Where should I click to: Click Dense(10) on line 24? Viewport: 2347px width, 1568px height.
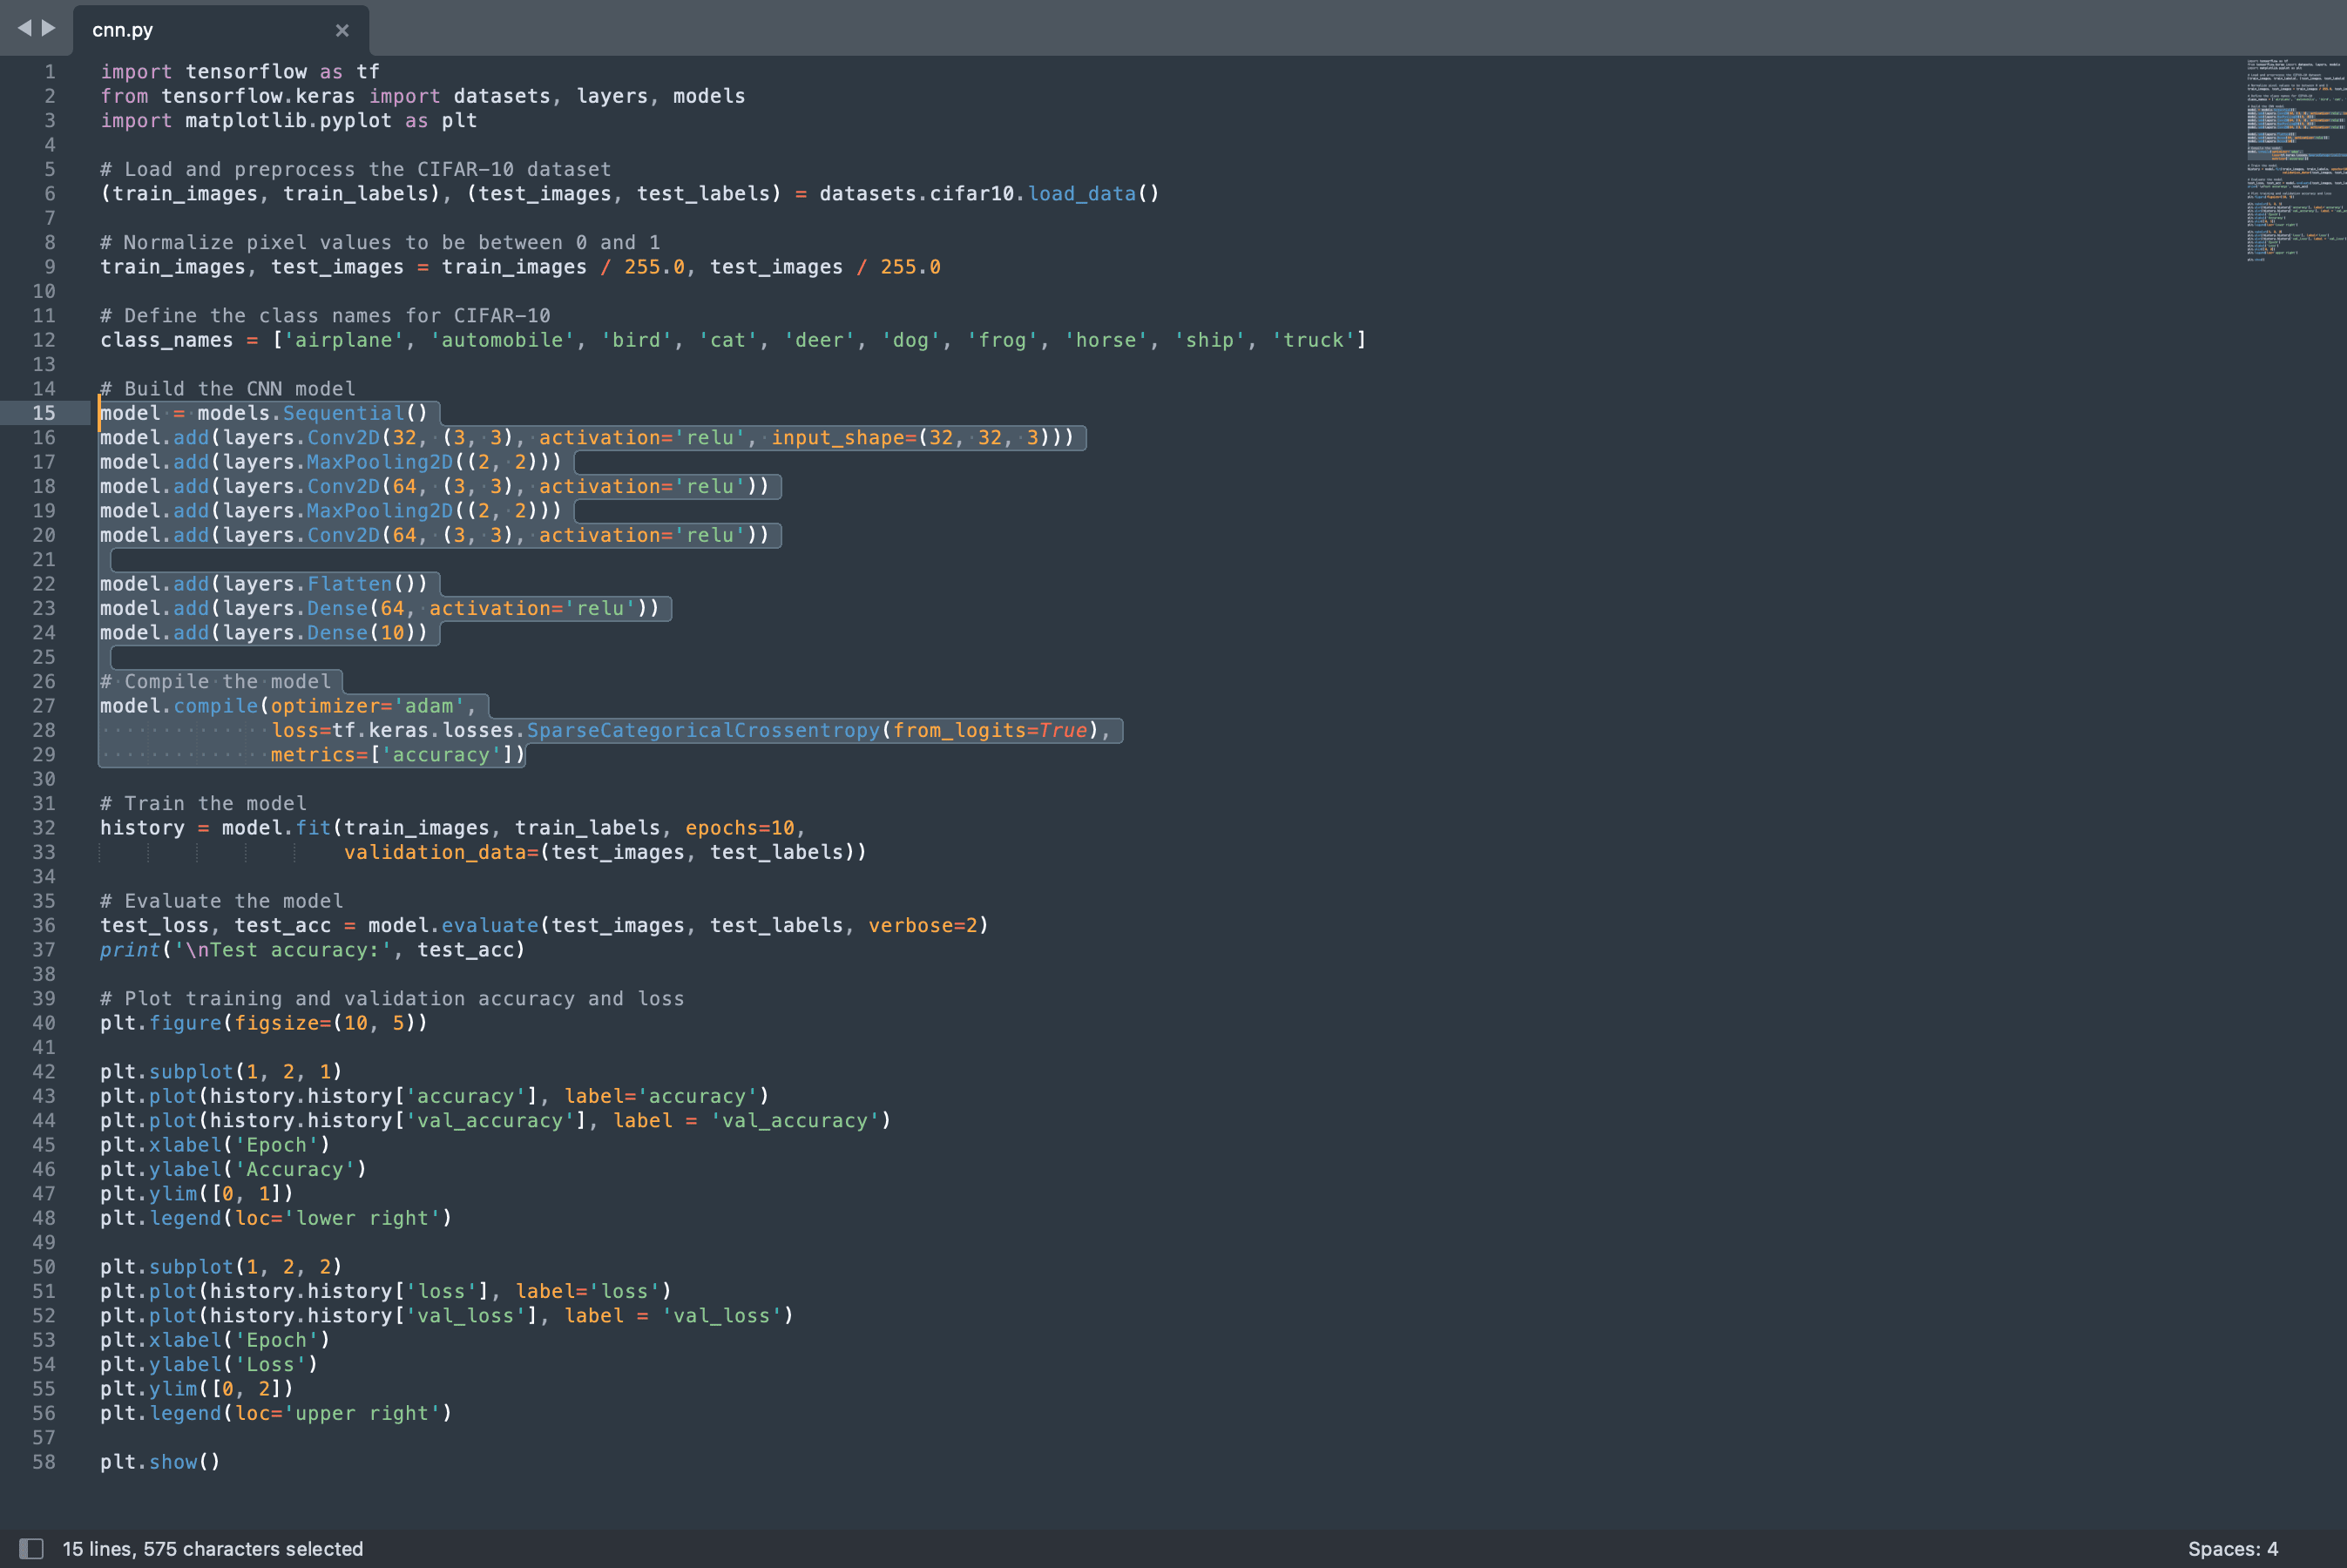(x=361, y=633)
